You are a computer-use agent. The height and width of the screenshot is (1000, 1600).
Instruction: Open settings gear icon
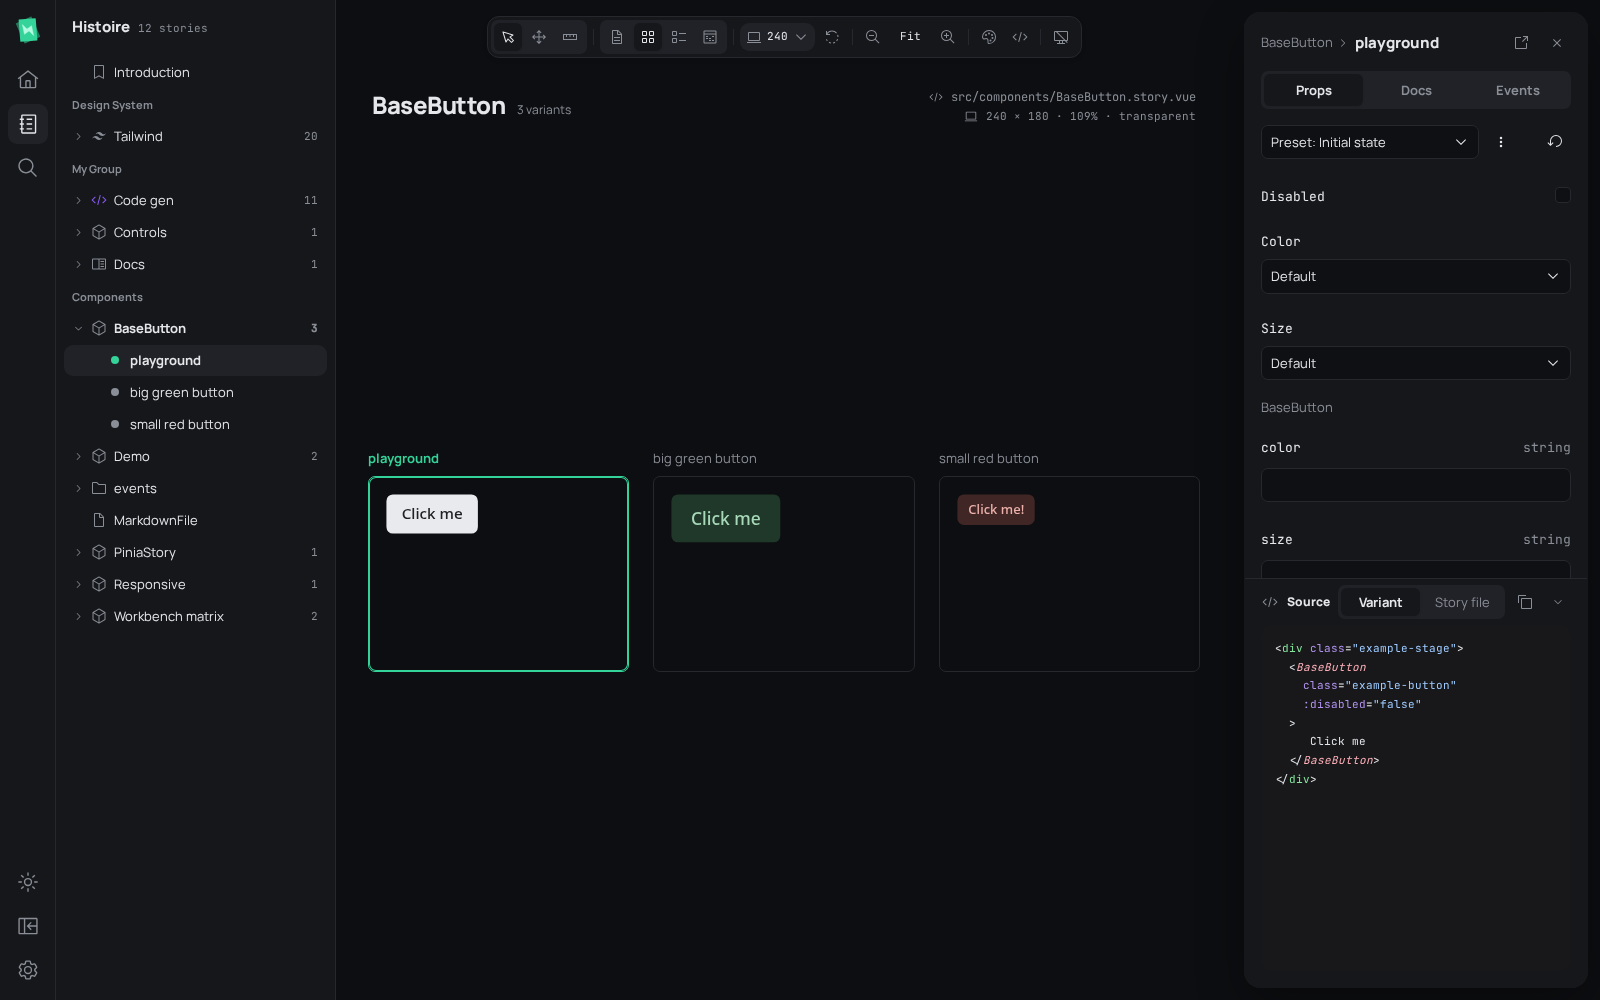click(x=28, y=970)
